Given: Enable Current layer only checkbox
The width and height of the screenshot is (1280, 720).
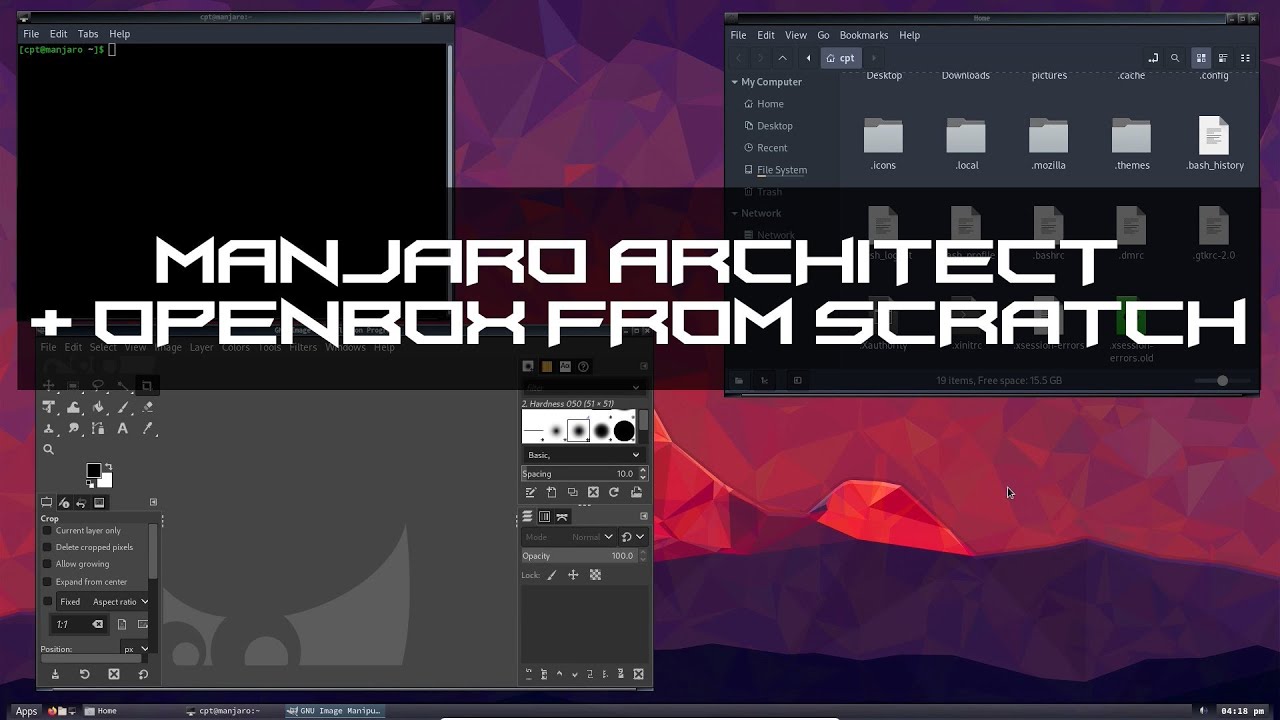Looking at the screenshot, I should tap(46, 530).
